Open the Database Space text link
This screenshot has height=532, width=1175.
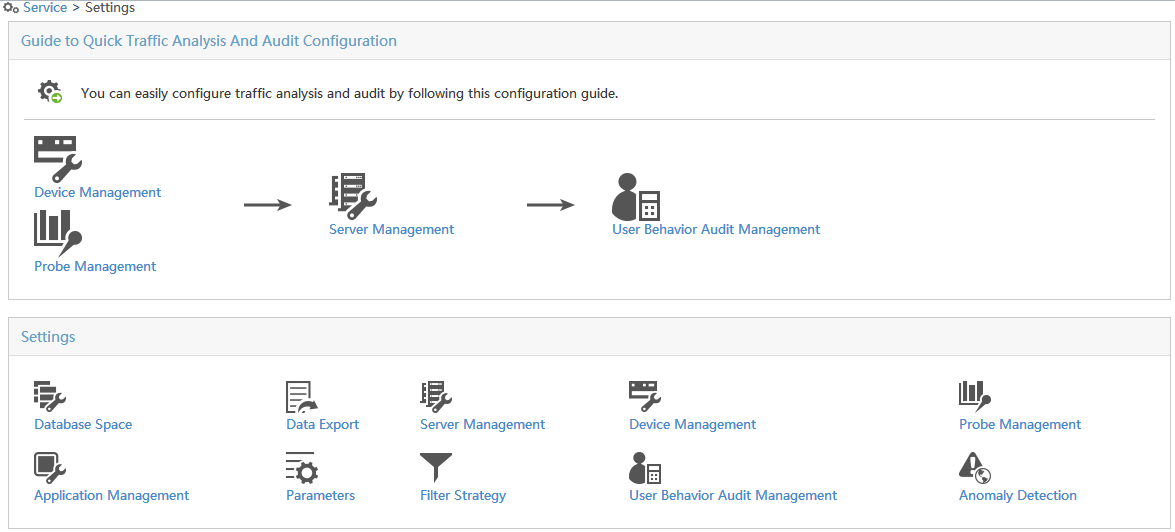83,424
